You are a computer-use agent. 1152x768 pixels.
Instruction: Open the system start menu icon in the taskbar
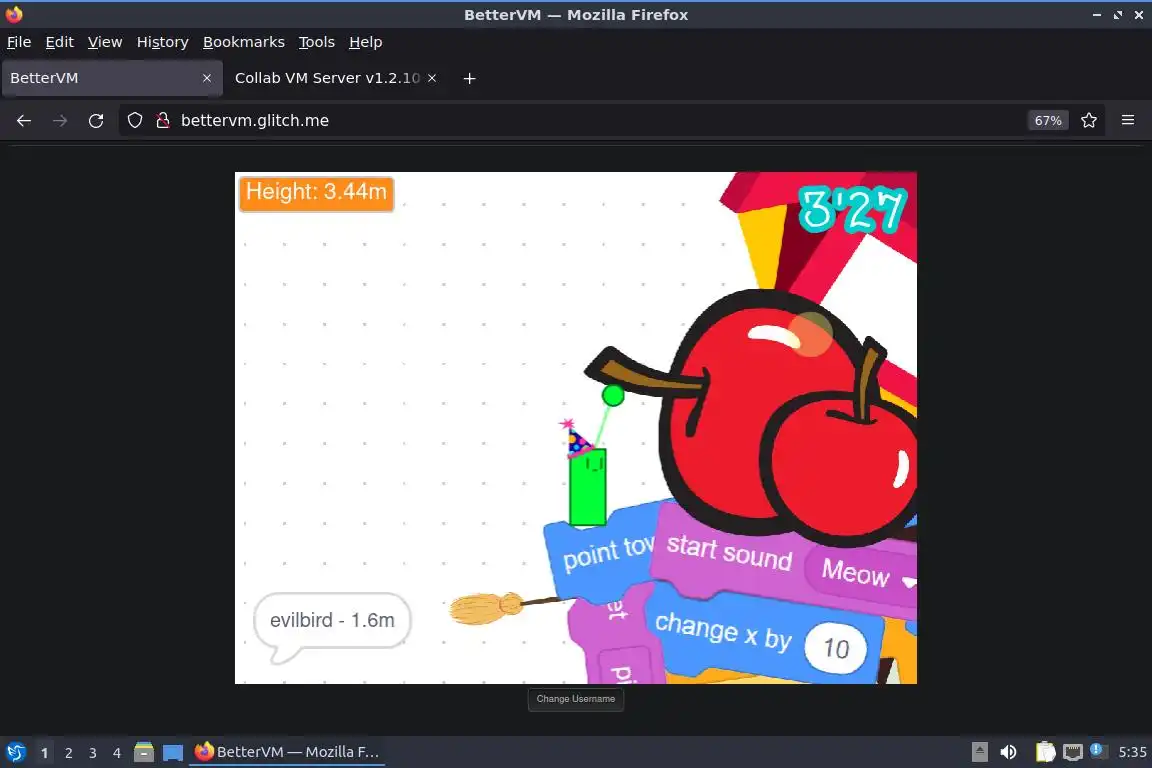coord(16,752)
